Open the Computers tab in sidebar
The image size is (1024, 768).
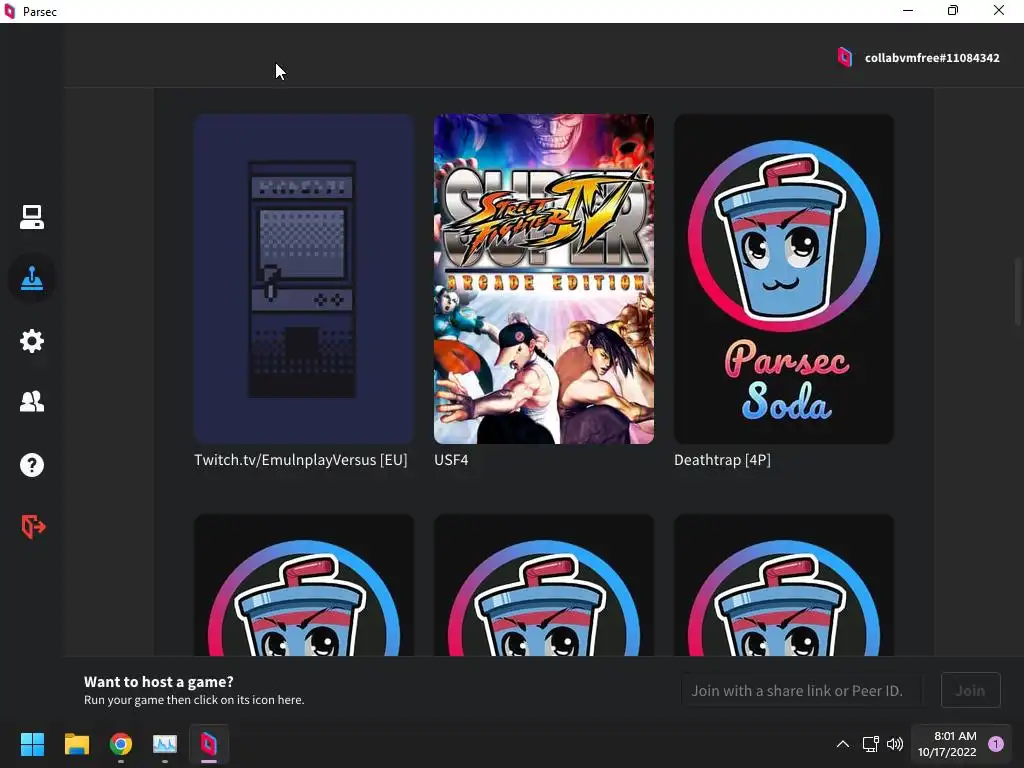tap(31, 217)
